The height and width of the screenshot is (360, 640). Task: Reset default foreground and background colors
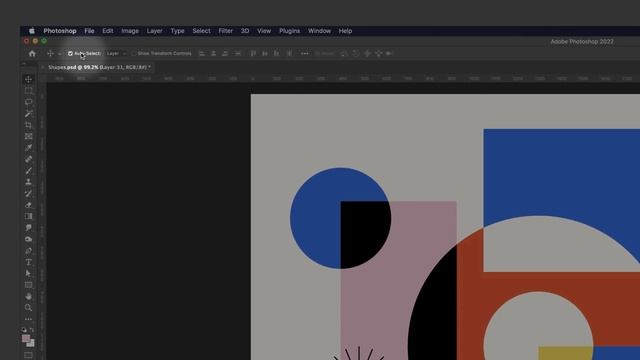[24, 330]
